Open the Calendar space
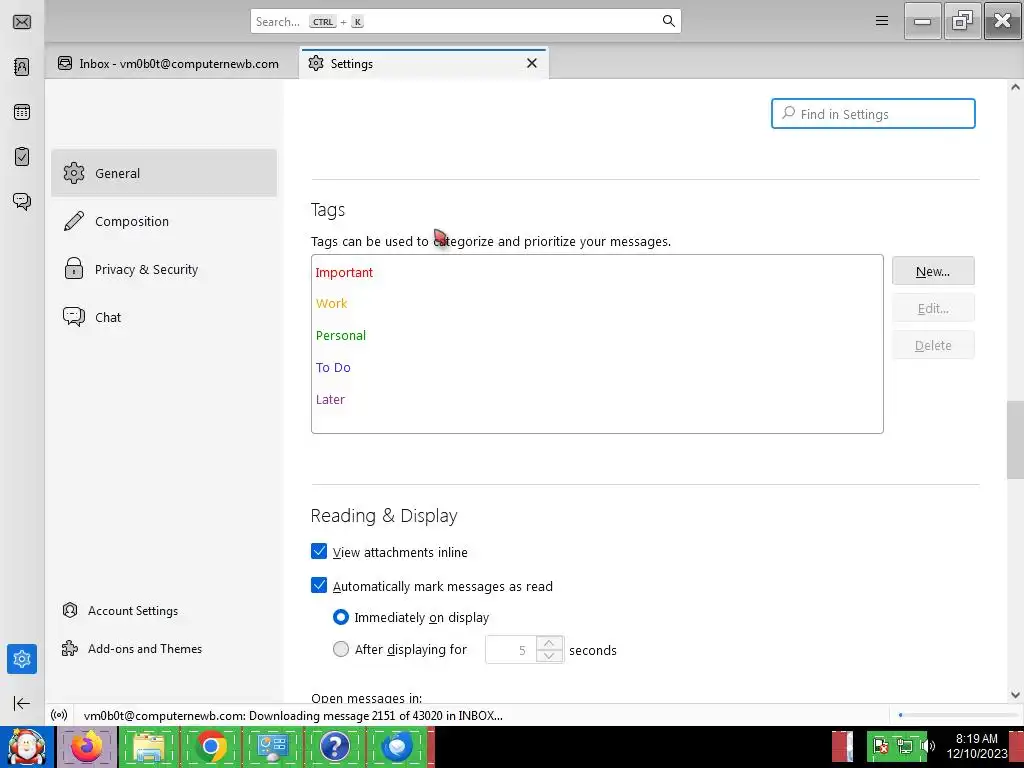 point(22,112)
